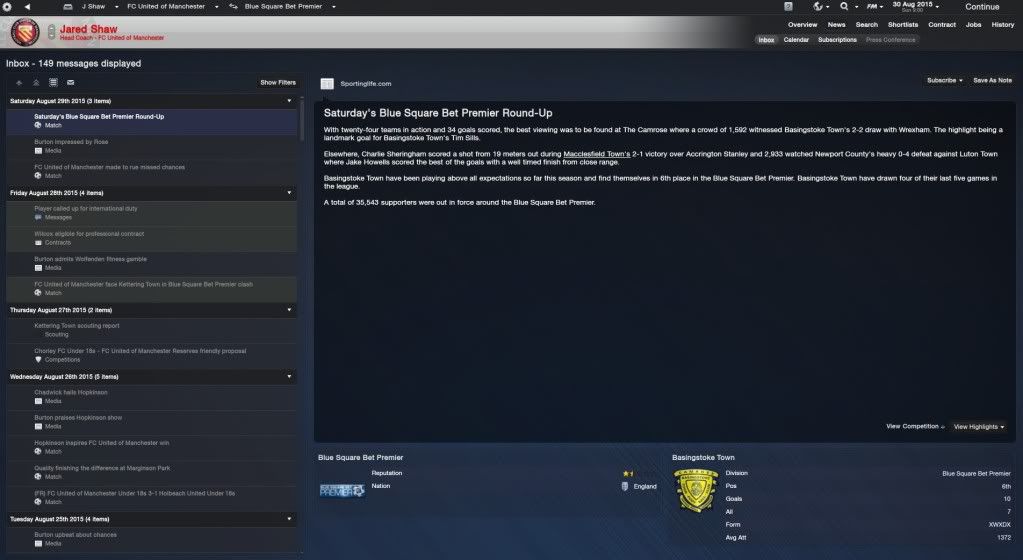Open the FC United of Manchester club badge
1023x560 pixels.
click(25, 33)
